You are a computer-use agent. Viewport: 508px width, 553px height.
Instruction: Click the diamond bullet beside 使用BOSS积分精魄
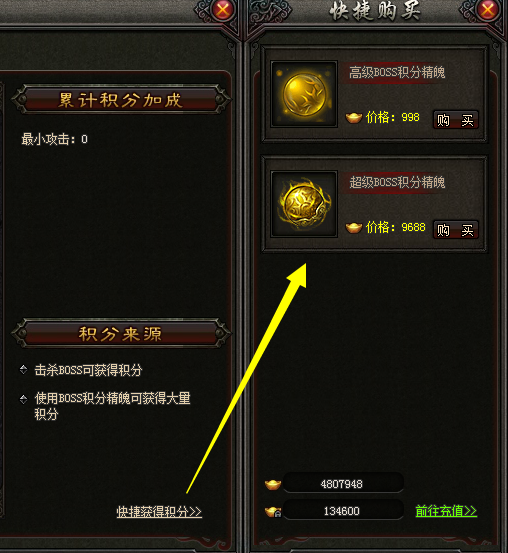click(23, 399)
